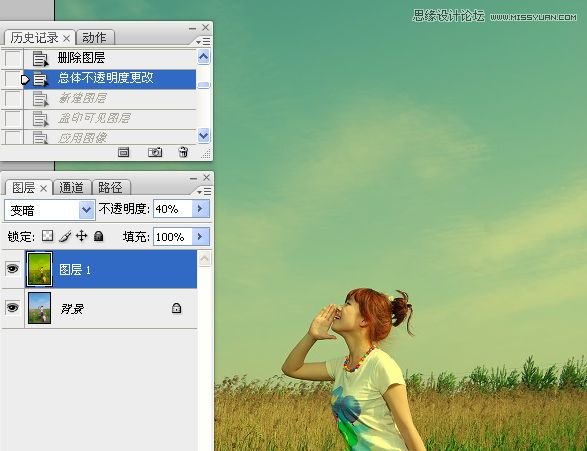The height and width of the screenshot is (451, 587).
Task: Expand the 不透明度 opacity slider arrow
Action: click(200, 208)
